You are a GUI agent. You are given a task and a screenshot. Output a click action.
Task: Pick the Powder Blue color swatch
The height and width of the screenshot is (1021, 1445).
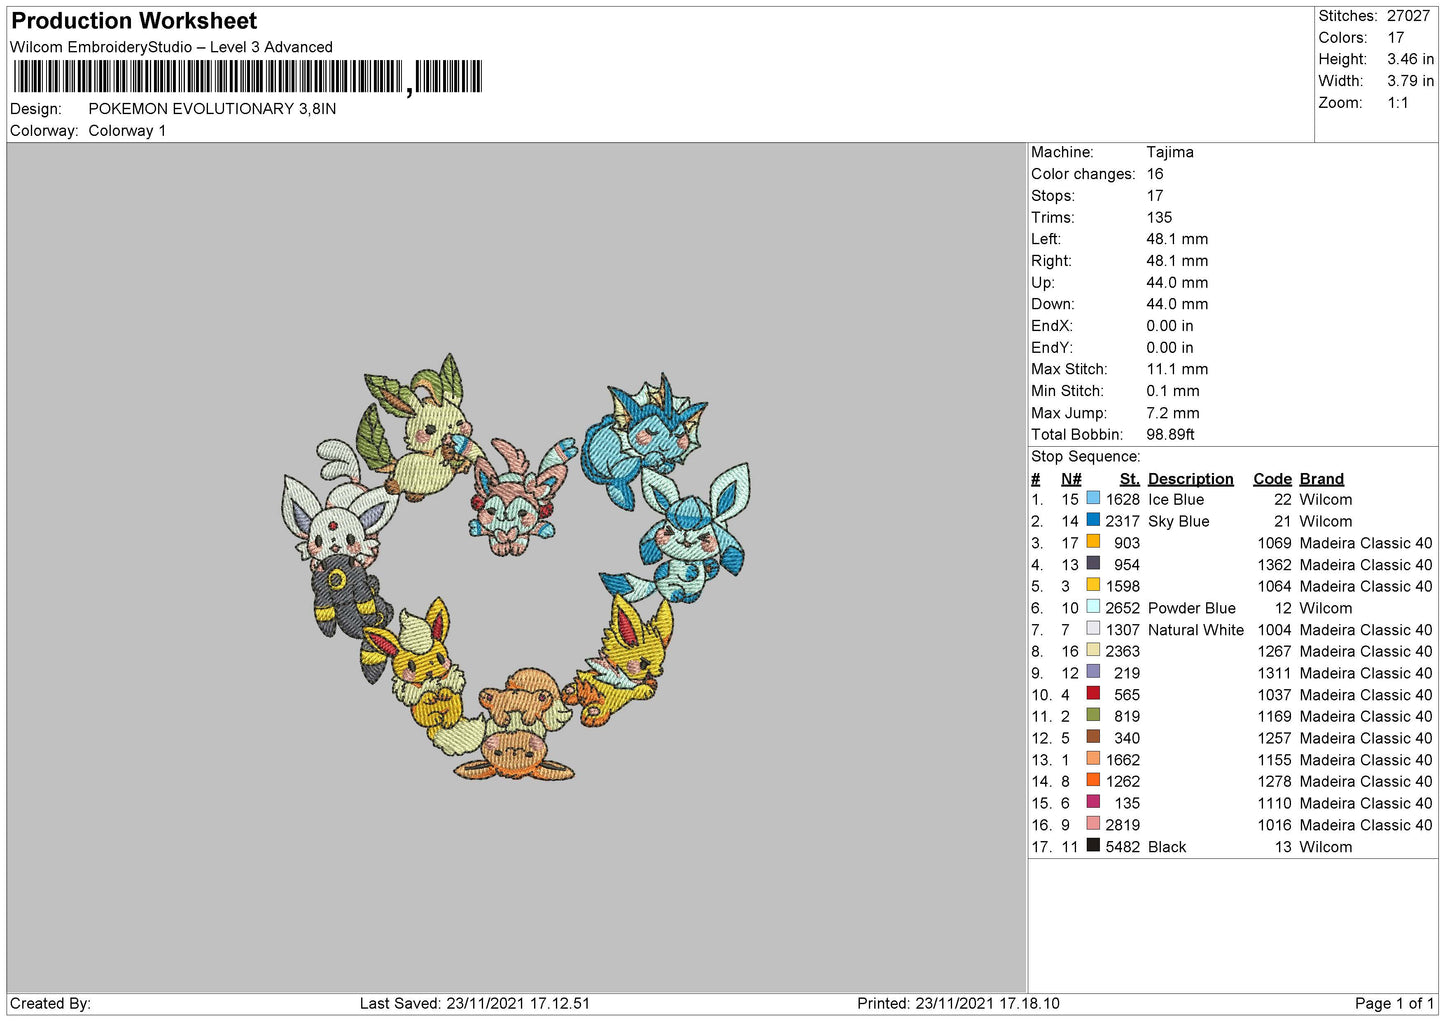[1093, 607]
